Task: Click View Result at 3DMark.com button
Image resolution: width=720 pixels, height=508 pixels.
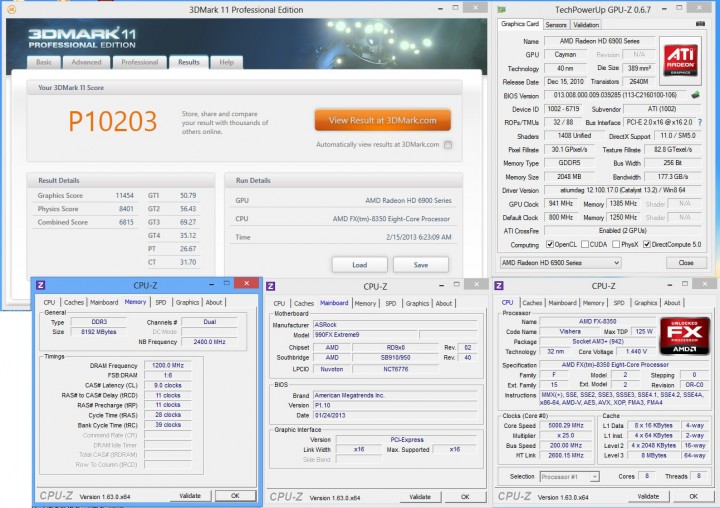Action: click(x=382, y=120)
